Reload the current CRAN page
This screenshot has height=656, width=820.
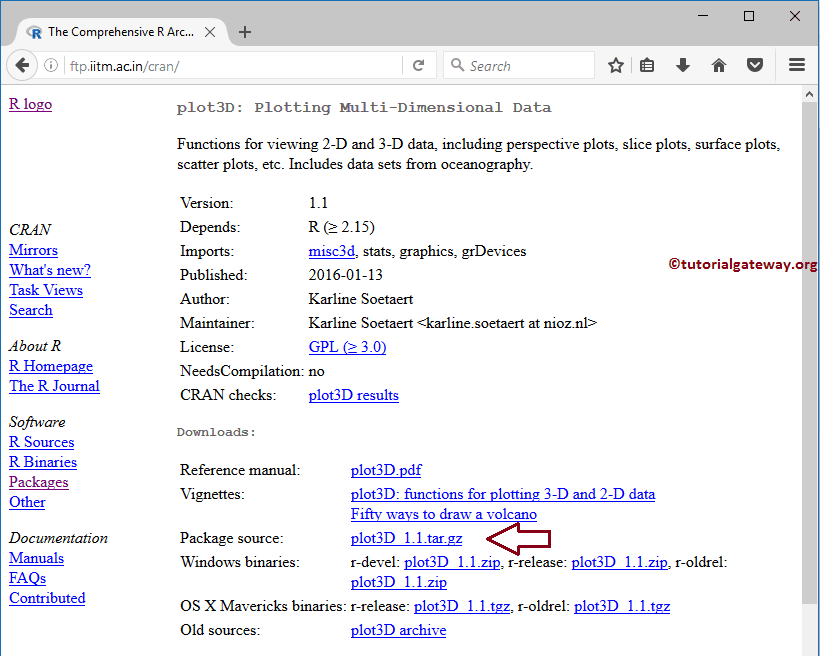coord(419,65)
